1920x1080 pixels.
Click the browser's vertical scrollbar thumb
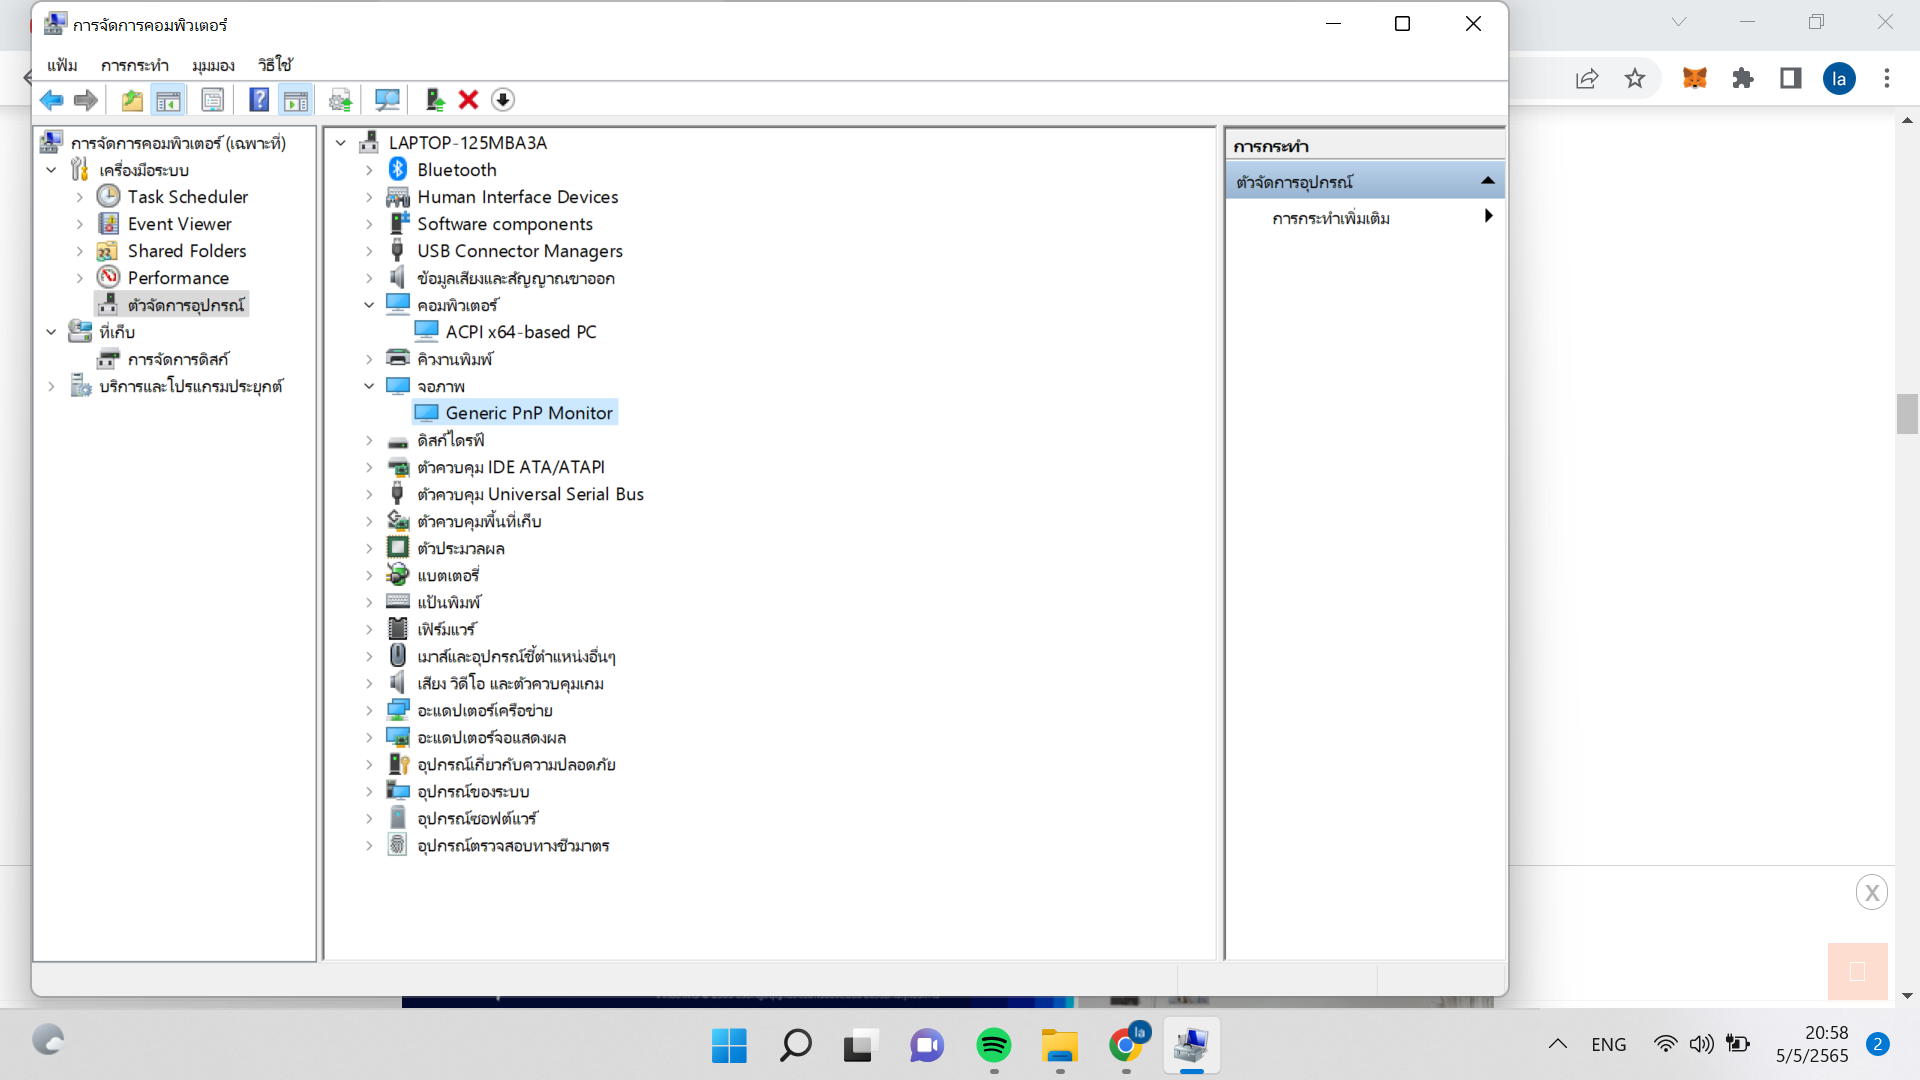point(1906,414)
